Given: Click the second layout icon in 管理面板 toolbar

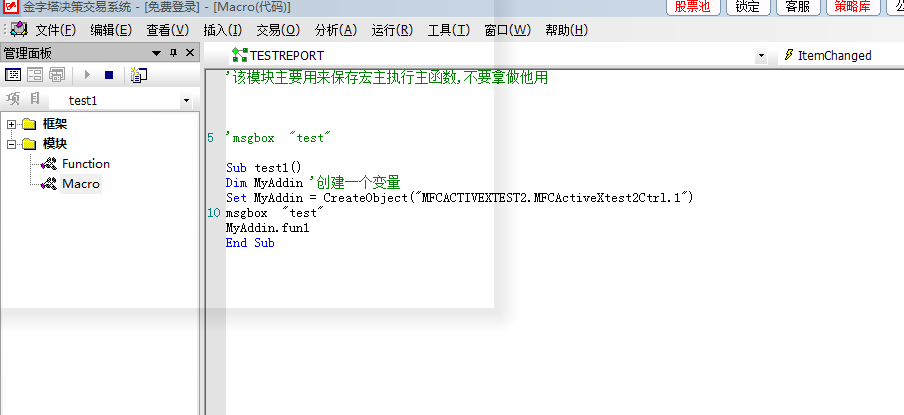Looking at the screenshot, I should 35,74.
